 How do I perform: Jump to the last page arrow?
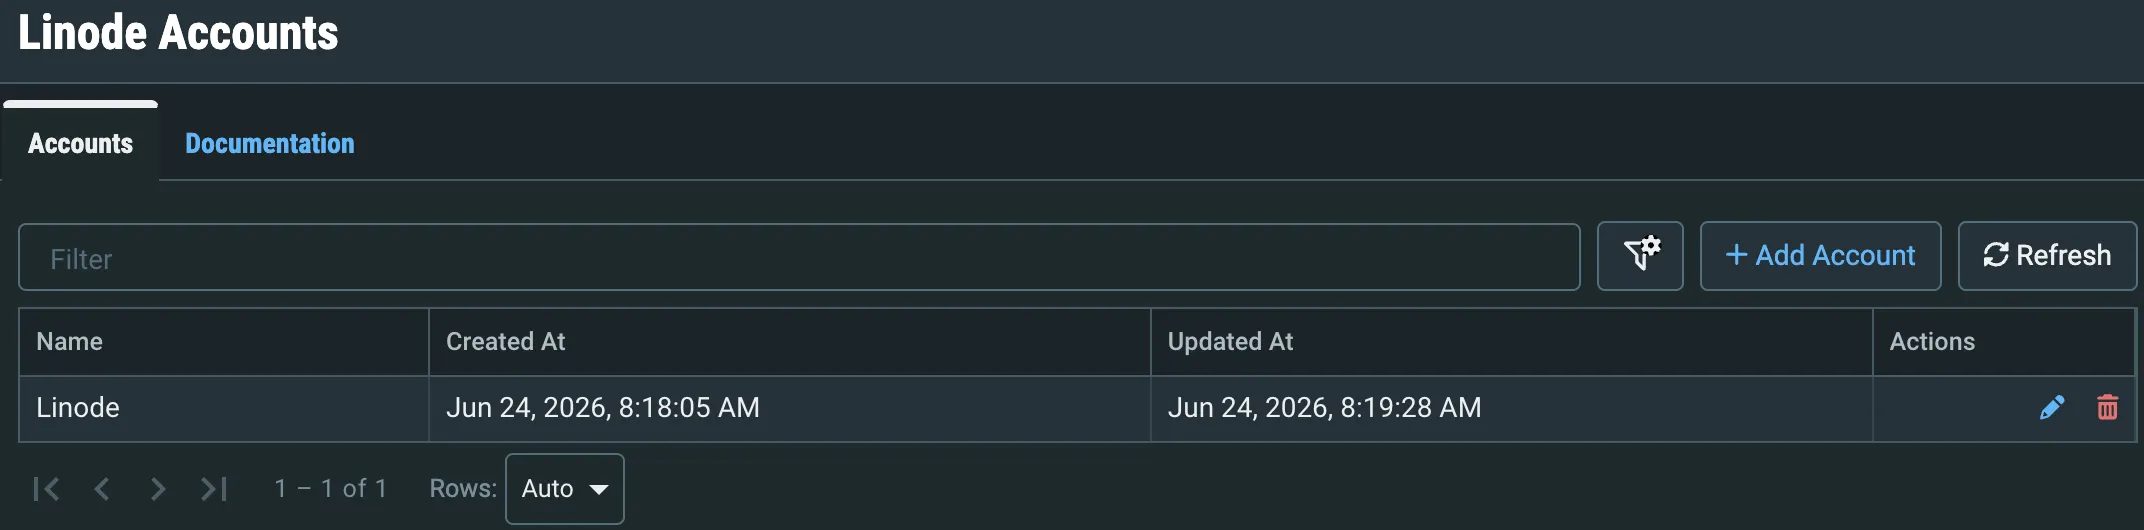214,488
